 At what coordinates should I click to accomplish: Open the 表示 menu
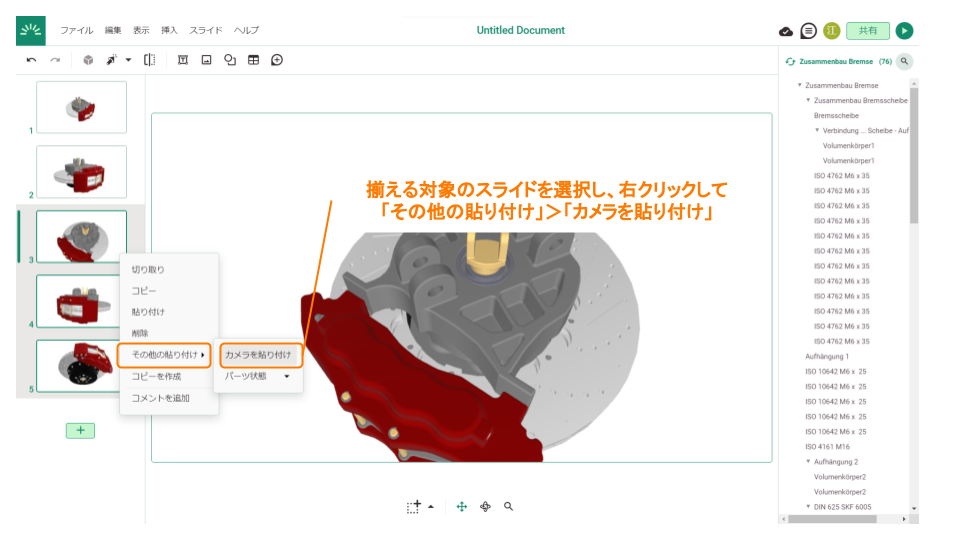[141, 30]
